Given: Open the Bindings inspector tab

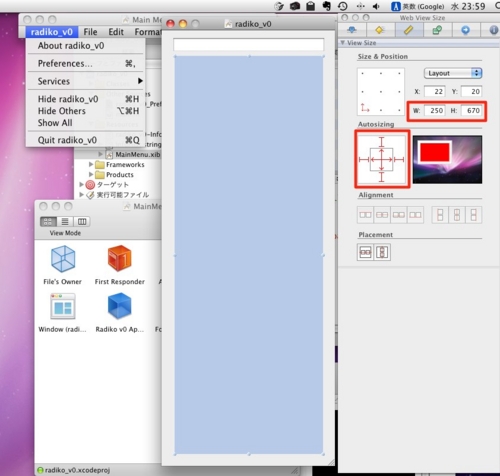Looking at the screenshot, I should [437, 30].
